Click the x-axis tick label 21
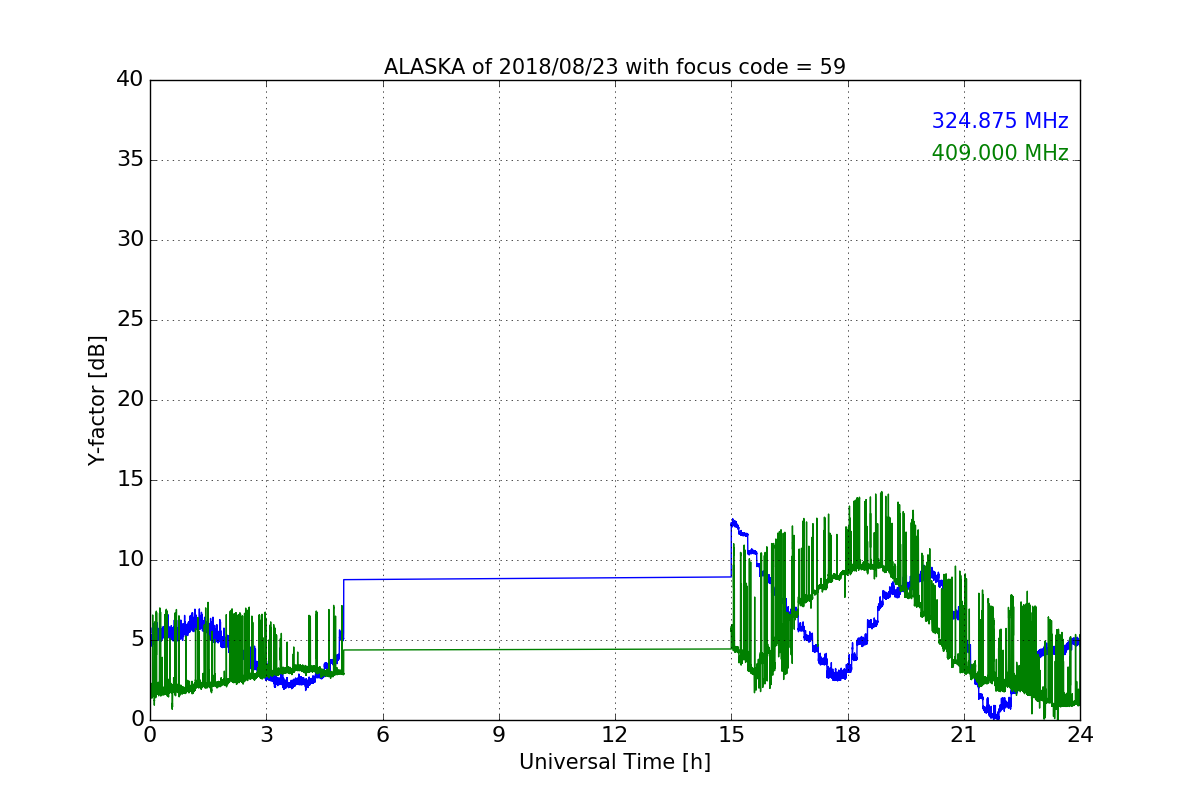 coord(963,735)
